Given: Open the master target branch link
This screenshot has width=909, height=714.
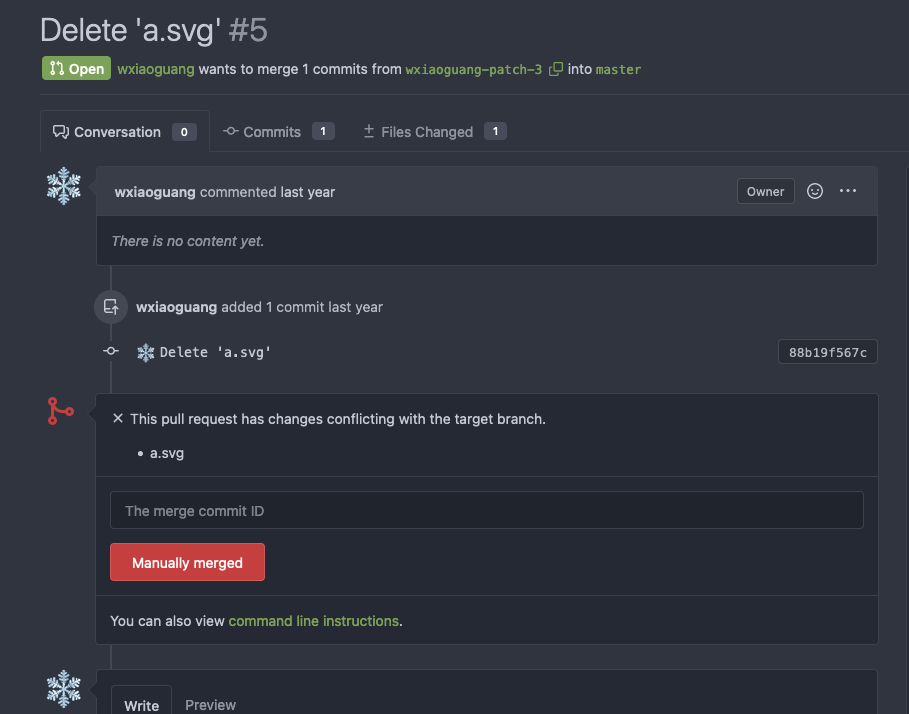Looking at the screenshot, I should [619, 70].
